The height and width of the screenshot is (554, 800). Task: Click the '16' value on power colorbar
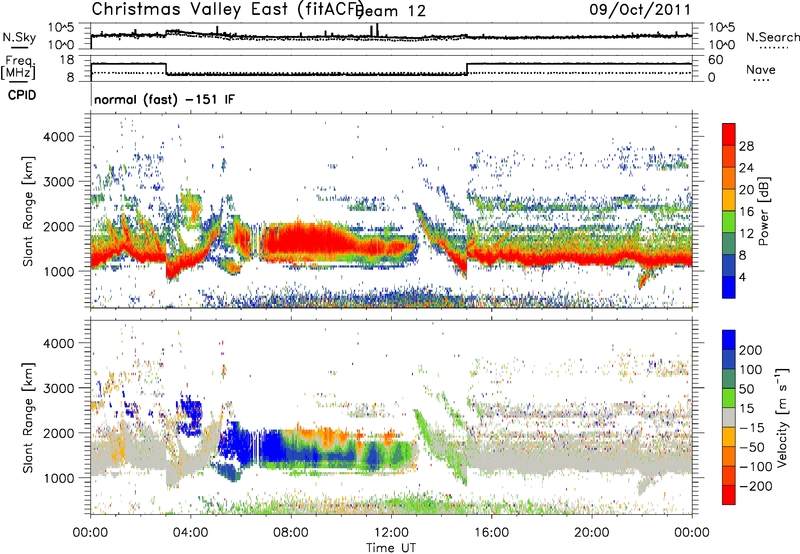(x=746, y=212)
